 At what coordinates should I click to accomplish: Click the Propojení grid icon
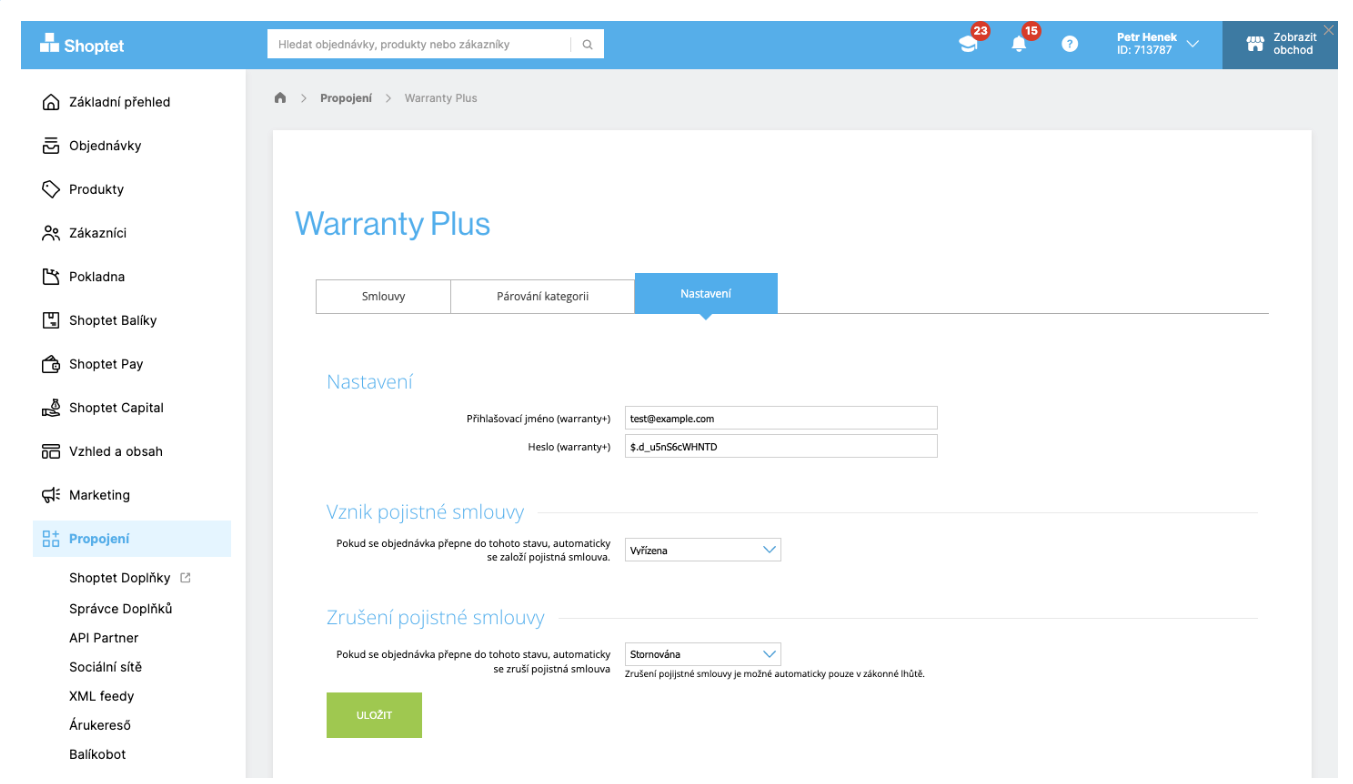click(x=51, y=539)
